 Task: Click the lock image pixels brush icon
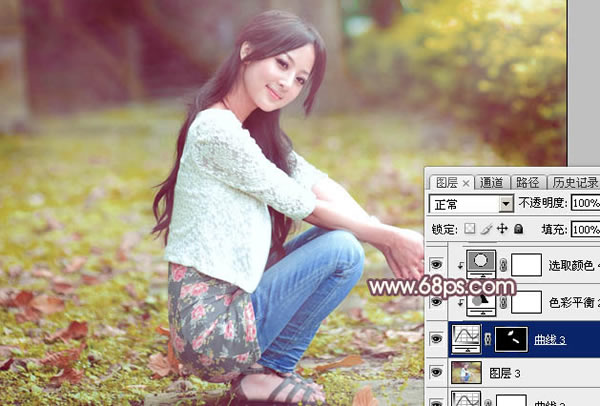click(x=486, y=229)
